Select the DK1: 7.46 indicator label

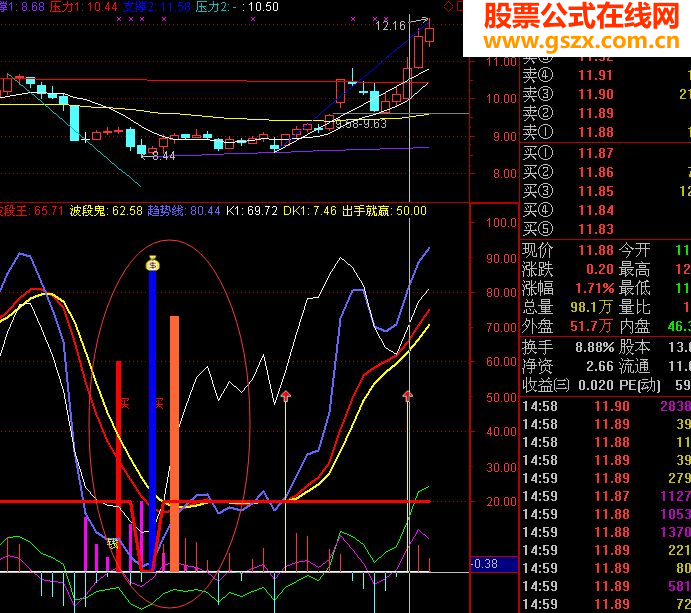click(310, 211)
